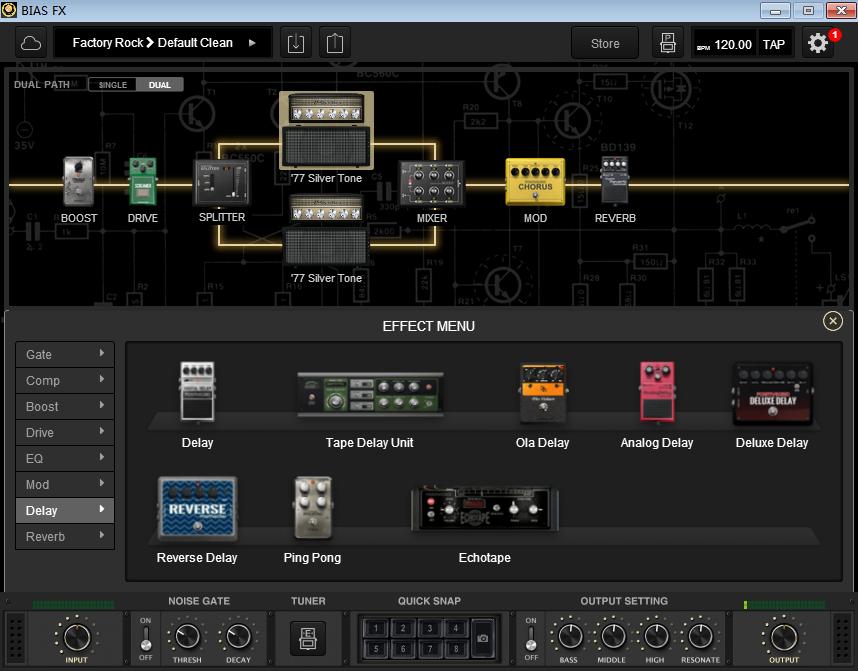
Task: Expand the Comp effects category
Action: 64,380
